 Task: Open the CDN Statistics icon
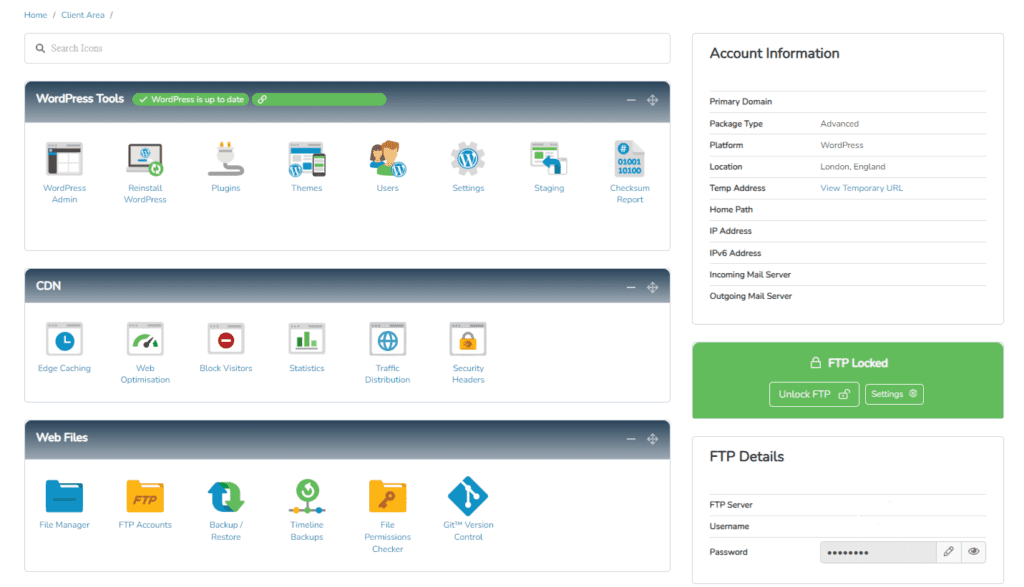(306, 340)
